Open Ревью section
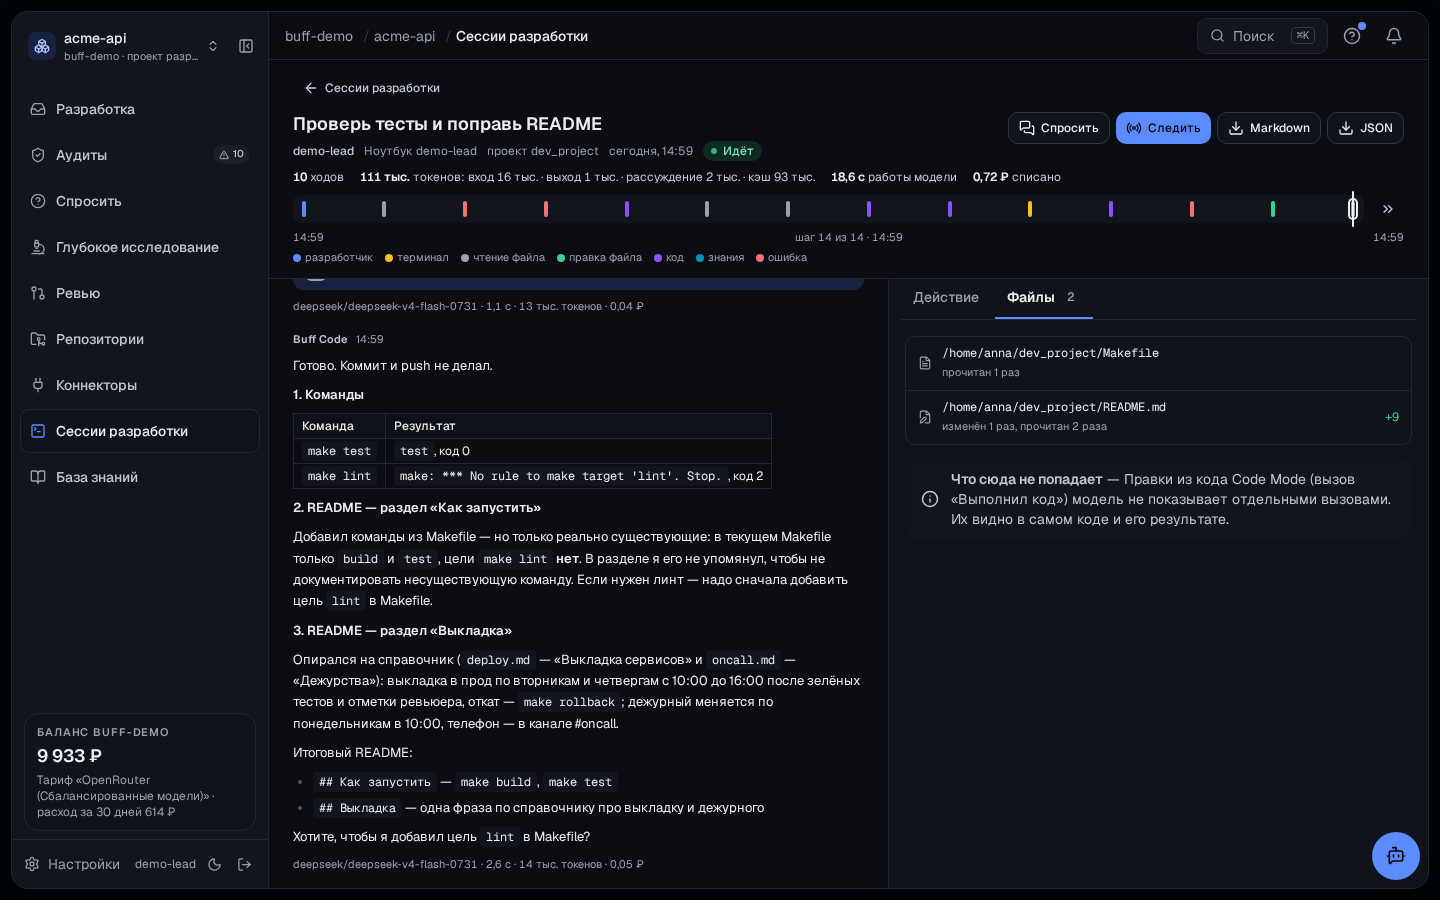The width and height of the screenshot is (1440, 900). pos(140,293)
